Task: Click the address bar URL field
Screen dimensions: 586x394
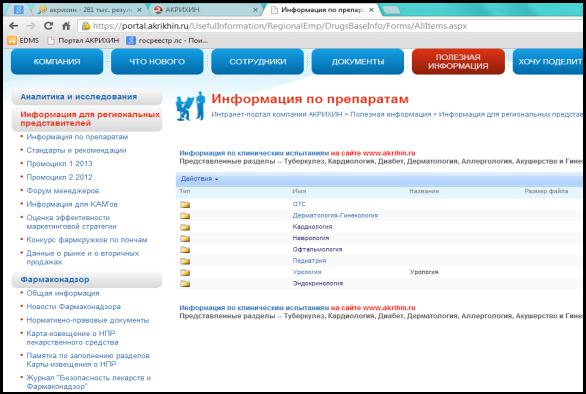Action: coord(330,26)
